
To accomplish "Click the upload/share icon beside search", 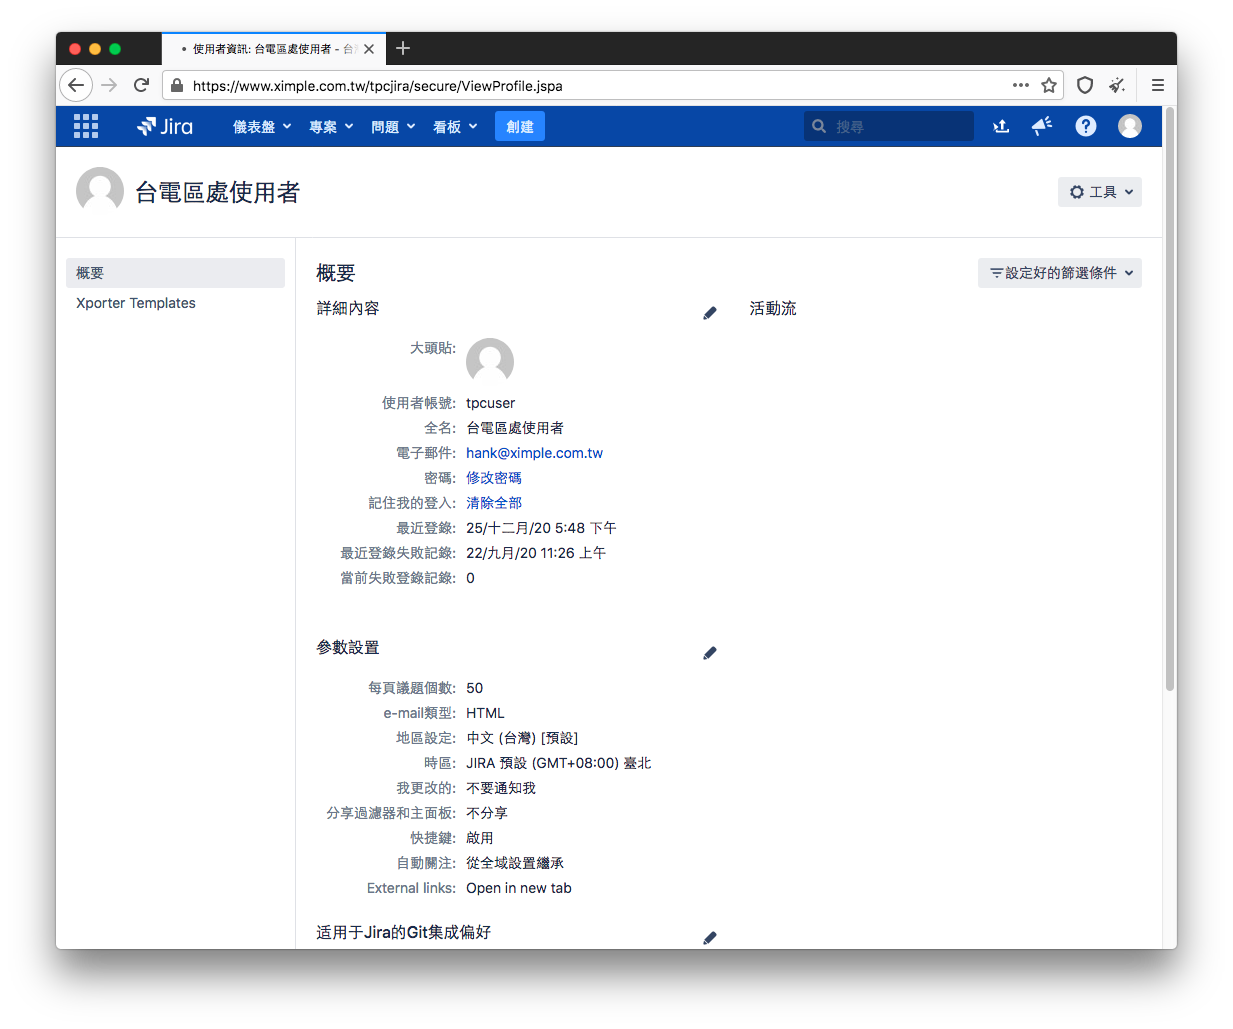I will [1001, 126].
